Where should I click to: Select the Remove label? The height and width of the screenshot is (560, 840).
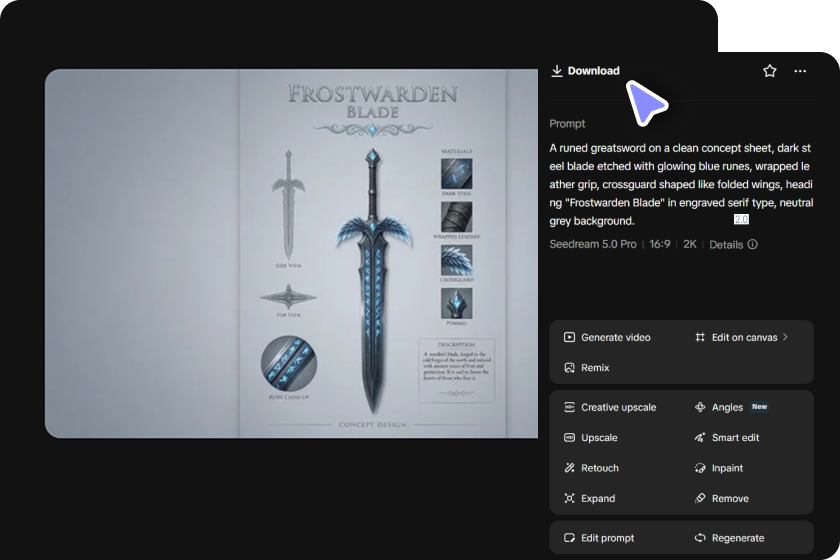coord(730,498)
